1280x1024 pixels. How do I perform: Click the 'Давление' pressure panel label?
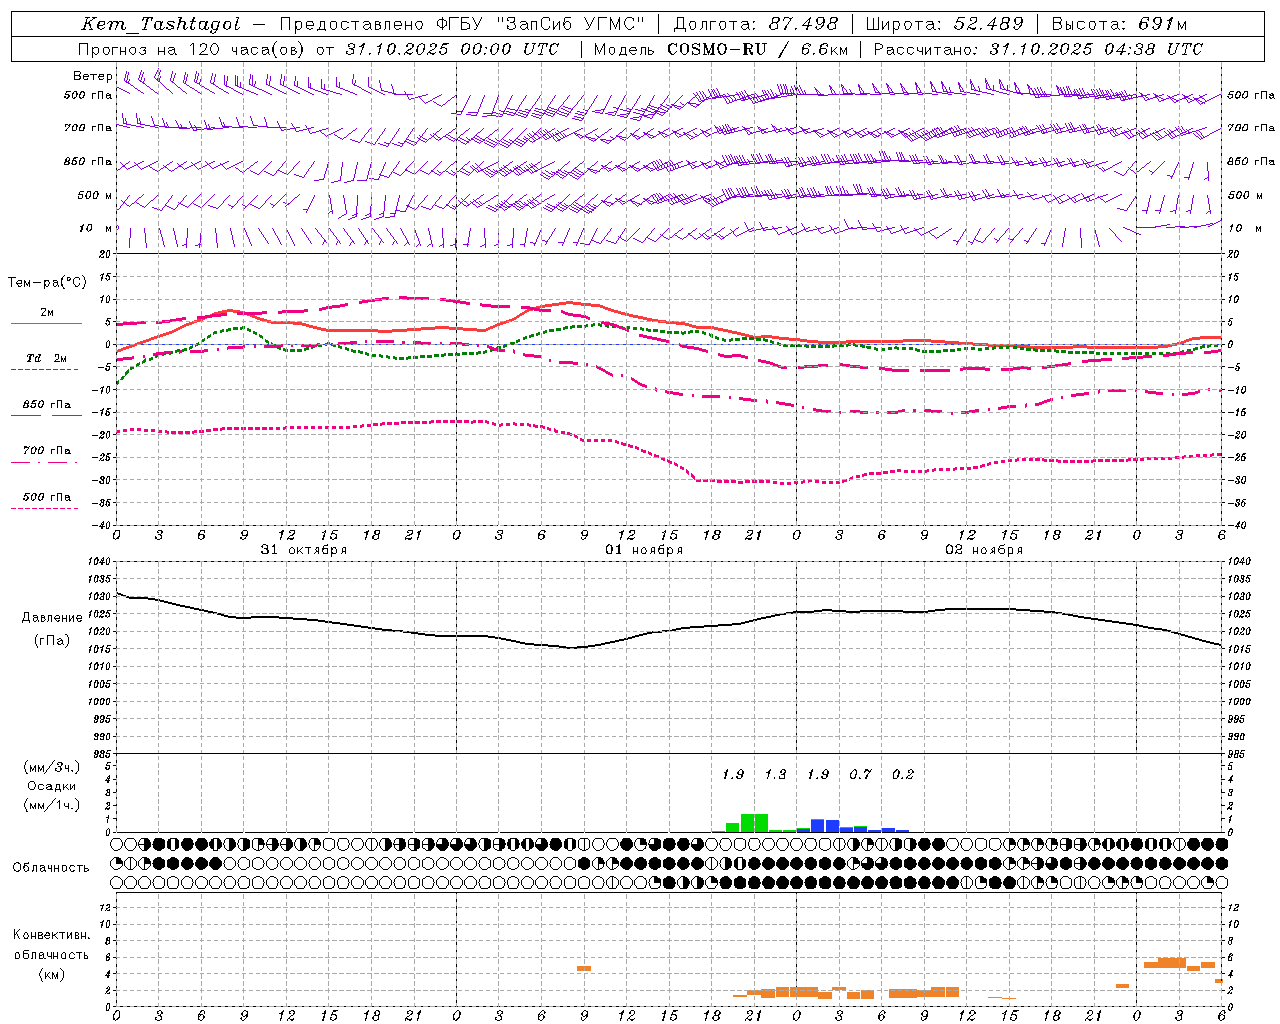tap(52, 618)
